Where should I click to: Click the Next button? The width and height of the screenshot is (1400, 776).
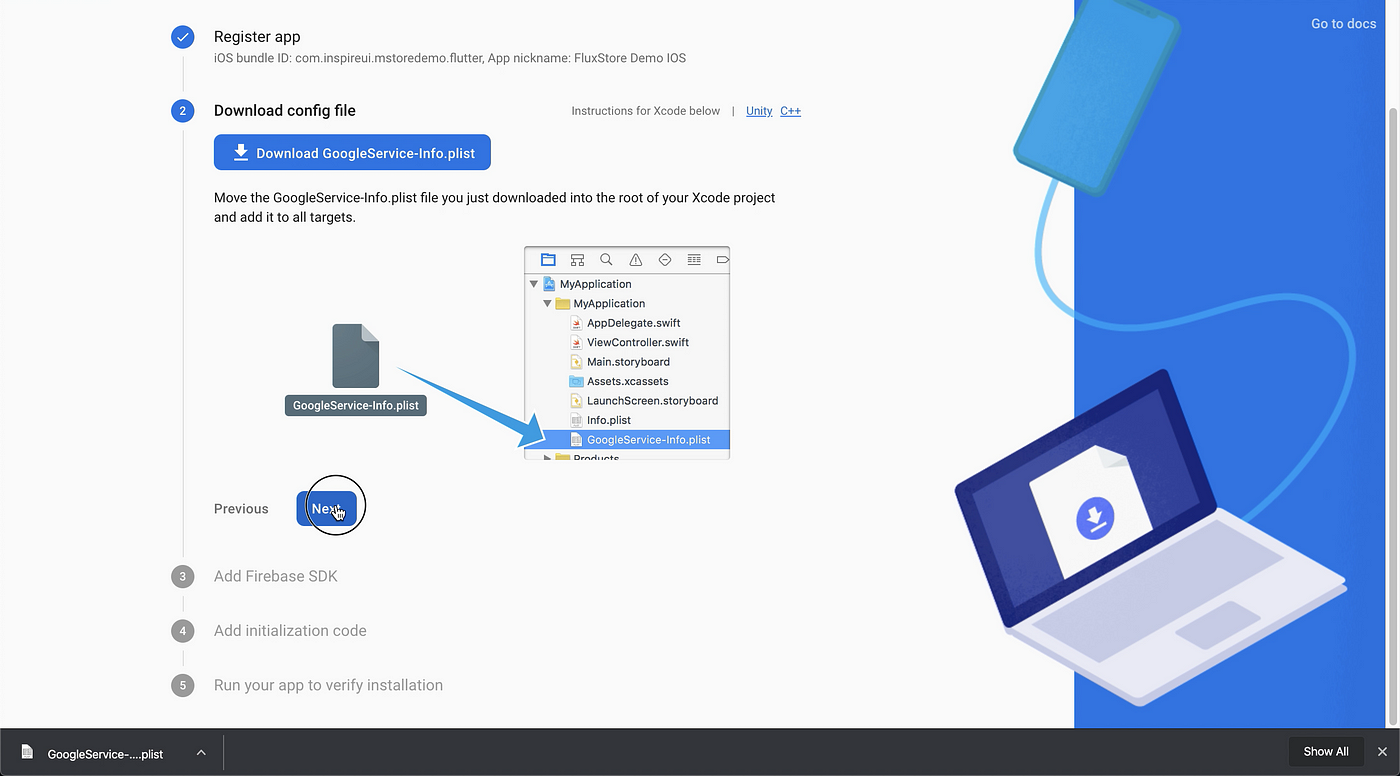point(326,508)
